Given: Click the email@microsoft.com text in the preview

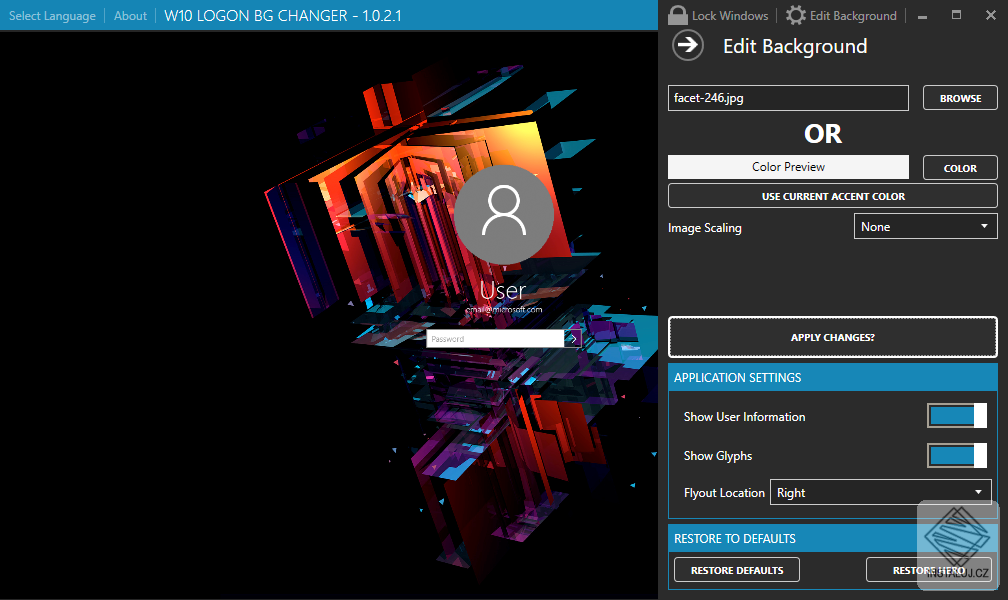Looking at the screenshot, I should 504,309.
